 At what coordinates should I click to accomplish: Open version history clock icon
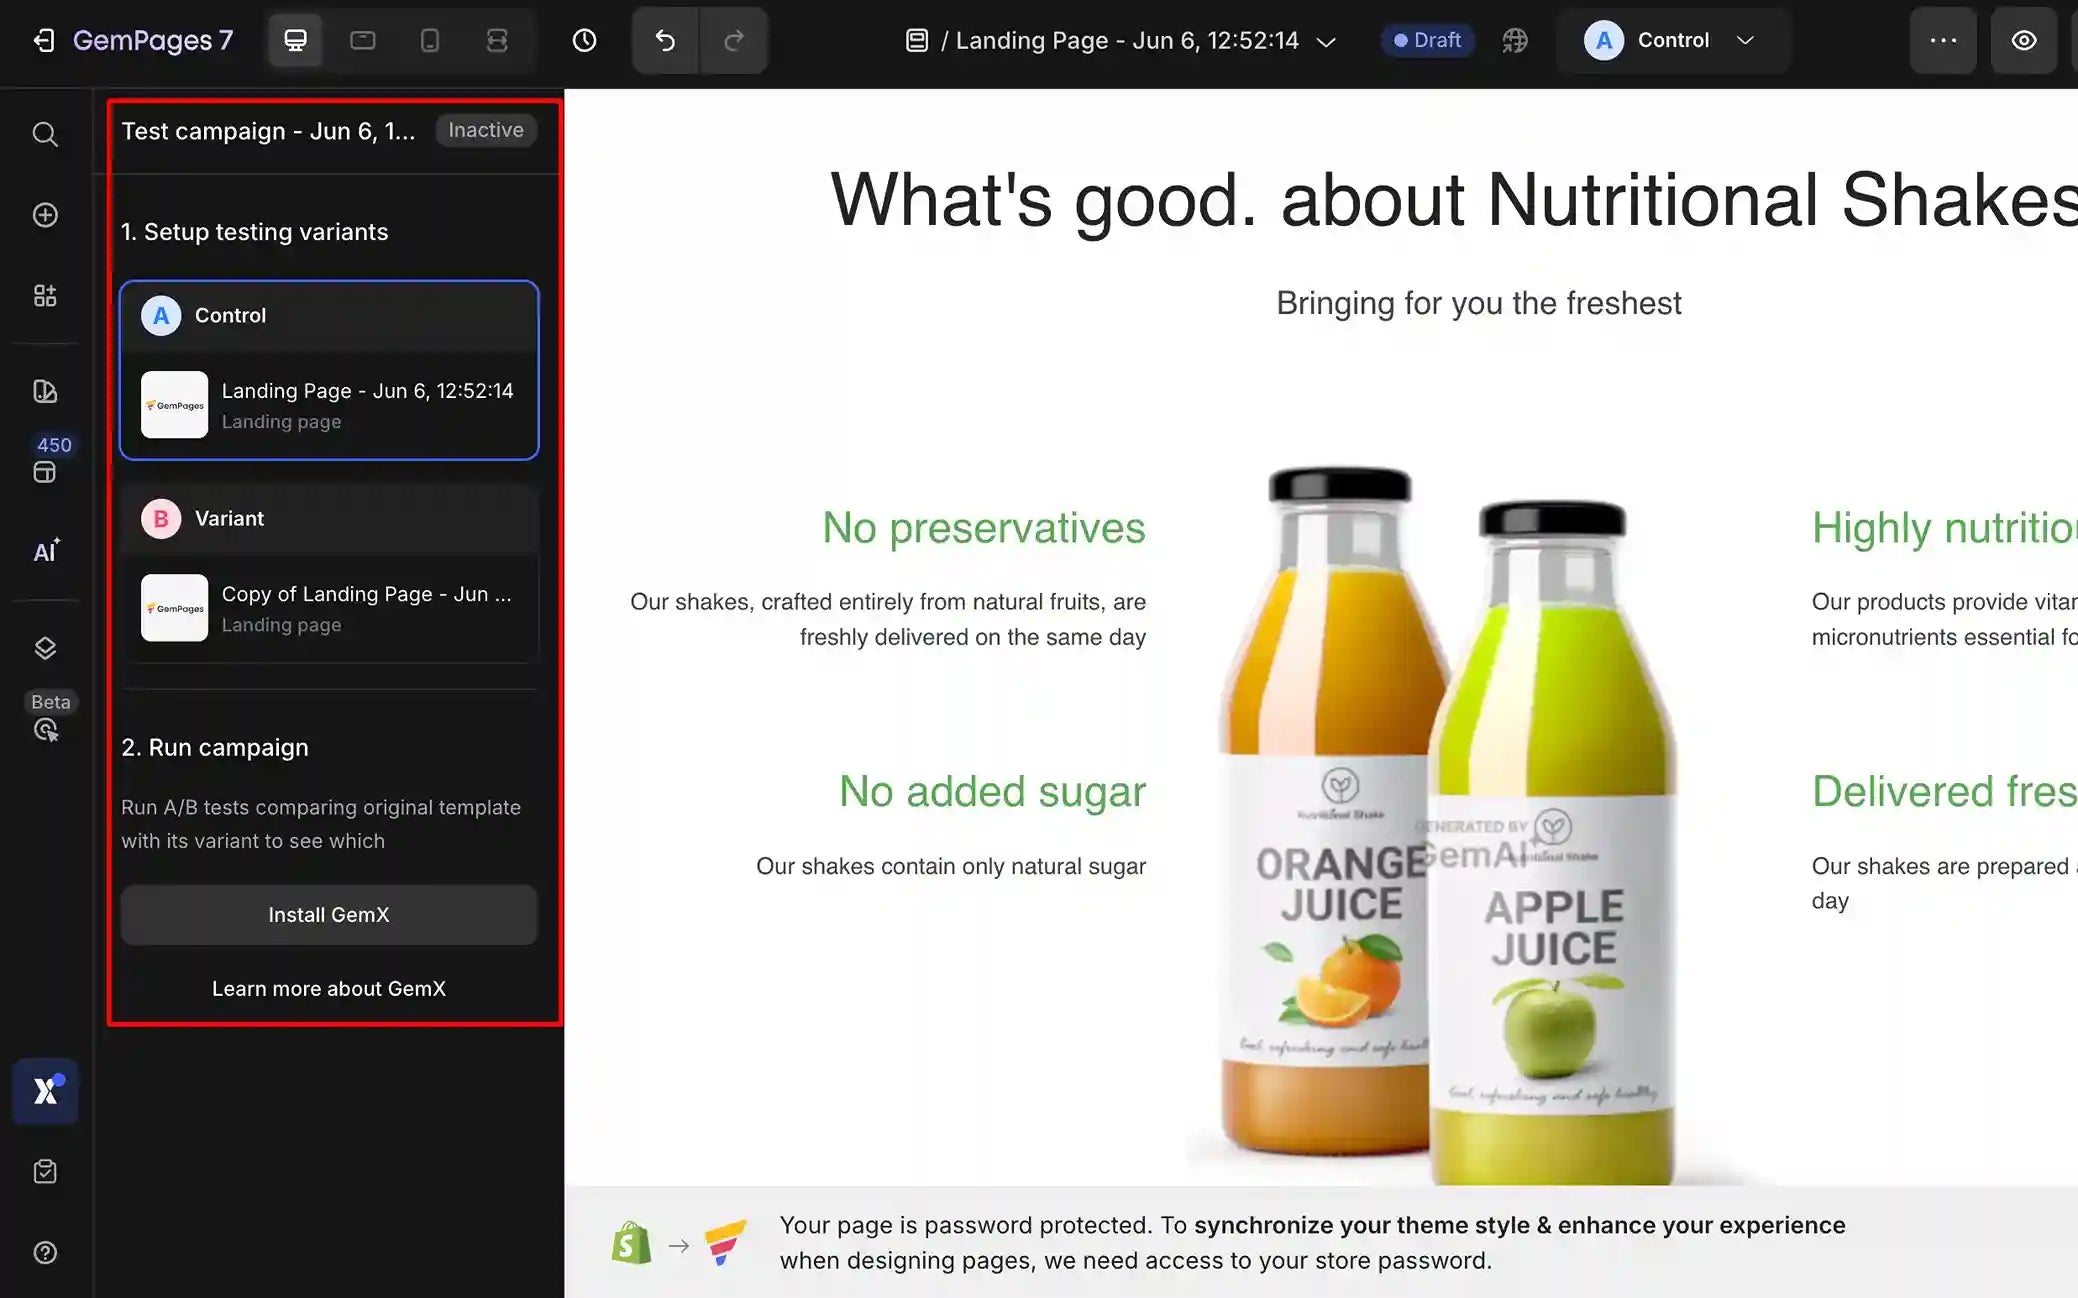(x=584, y=40)
